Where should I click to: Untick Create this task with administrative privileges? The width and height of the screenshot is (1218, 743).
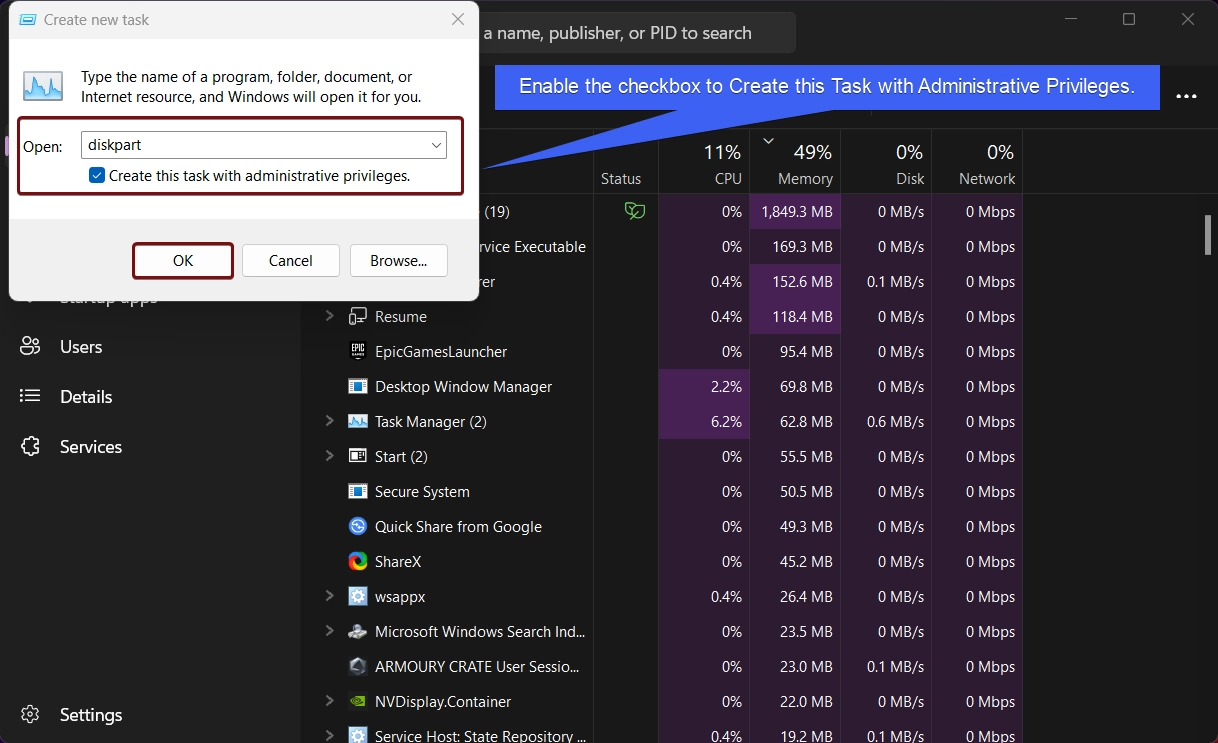click(96, 175)
